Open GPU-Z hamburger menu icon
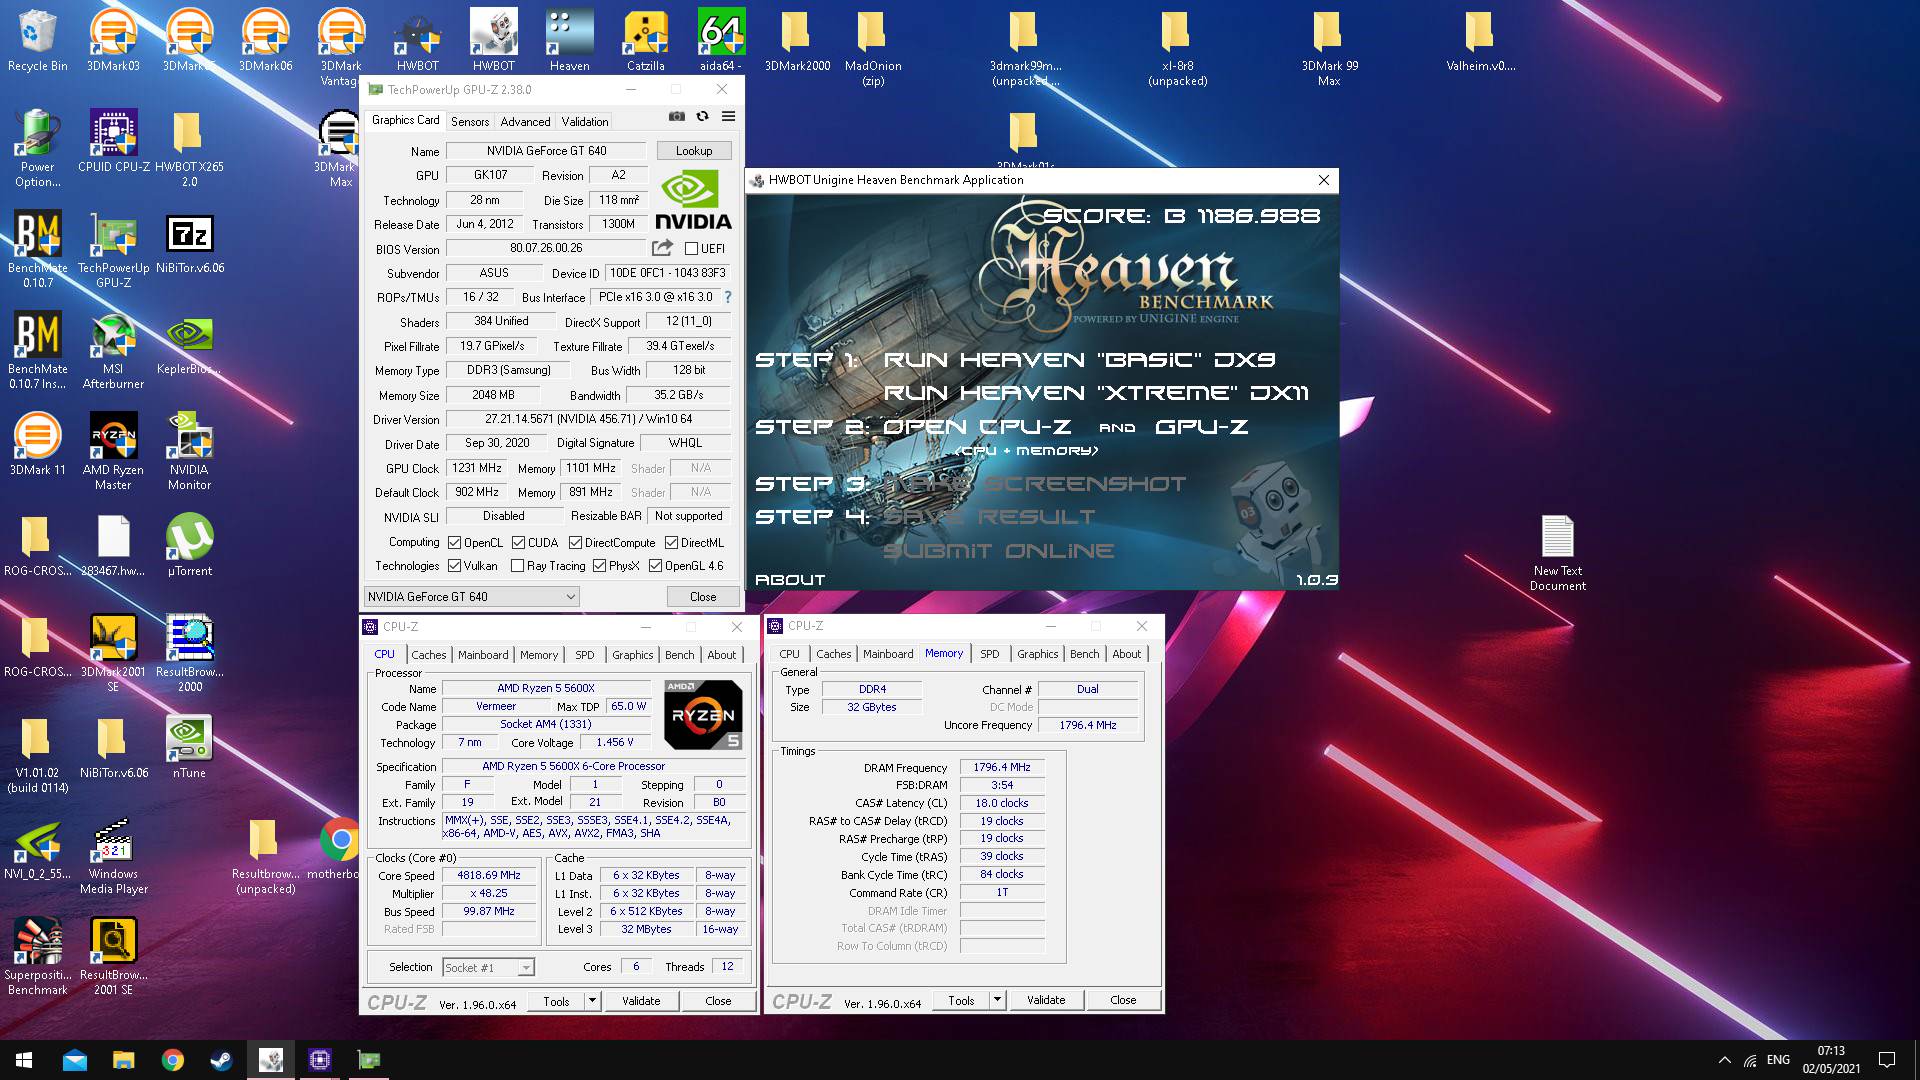This screenshot has width=1920, height=1080. [728, 117]
